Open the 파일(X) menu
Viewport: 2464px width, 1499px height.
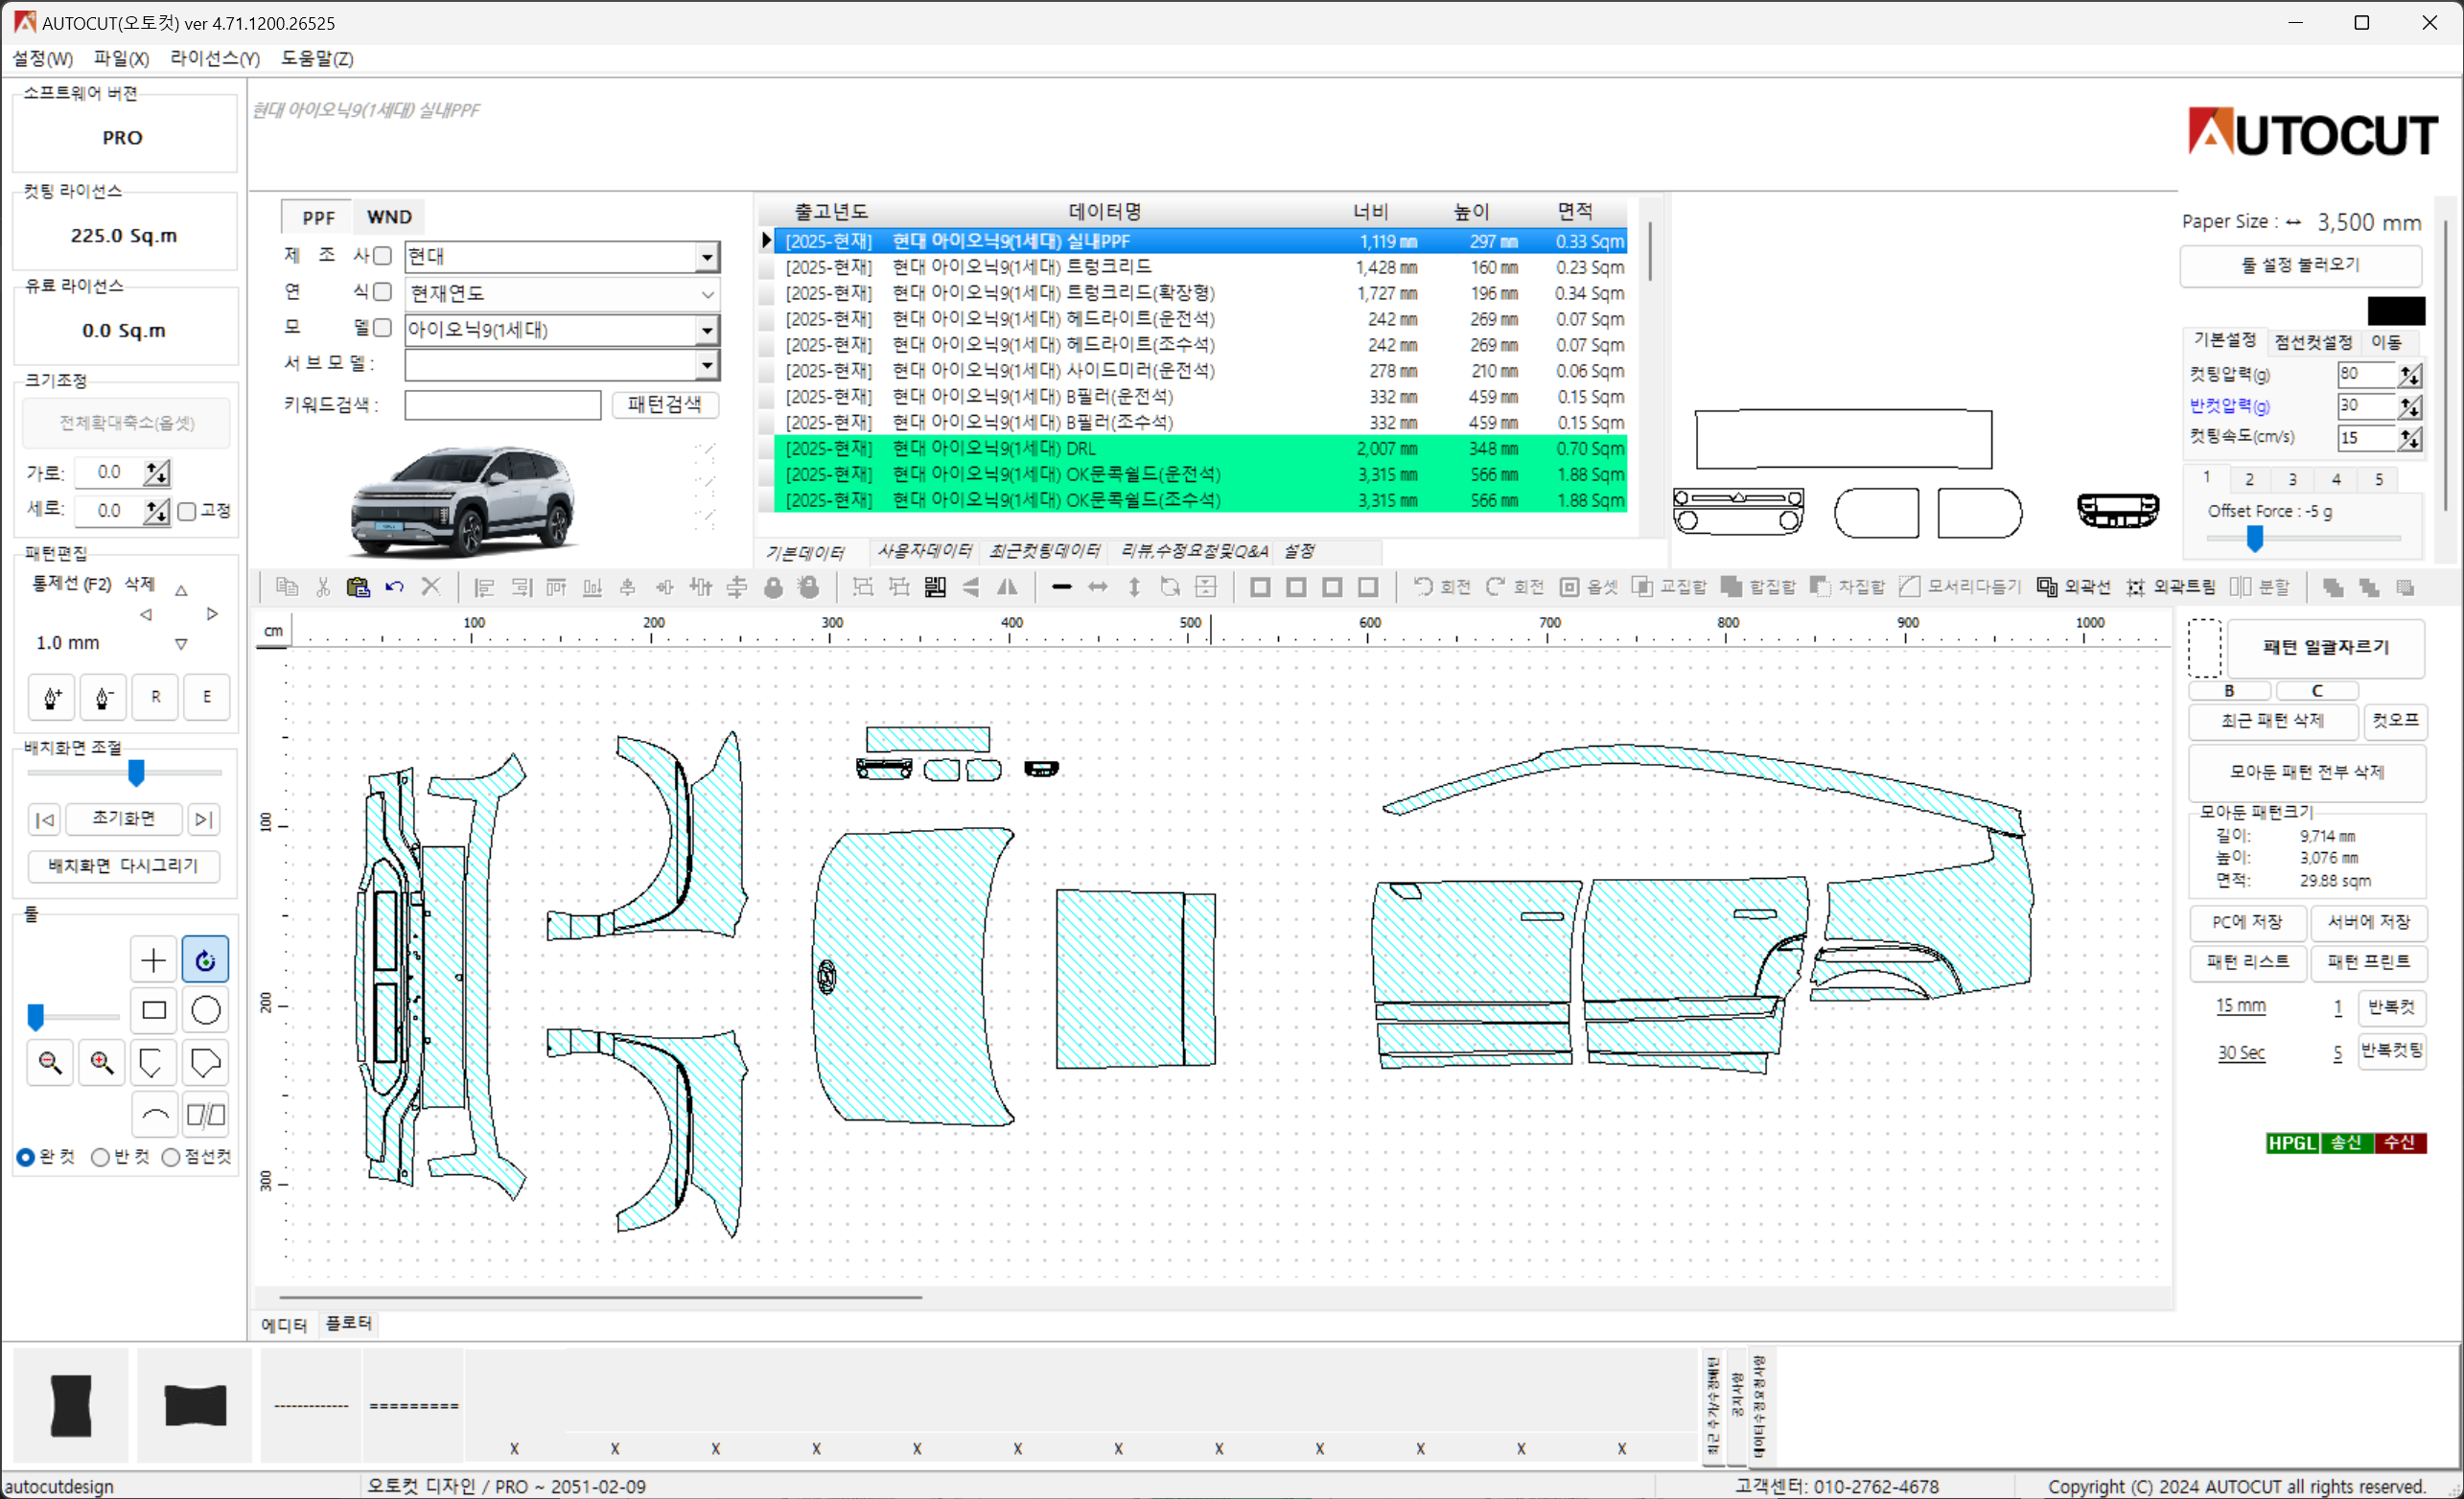point(121,59)
